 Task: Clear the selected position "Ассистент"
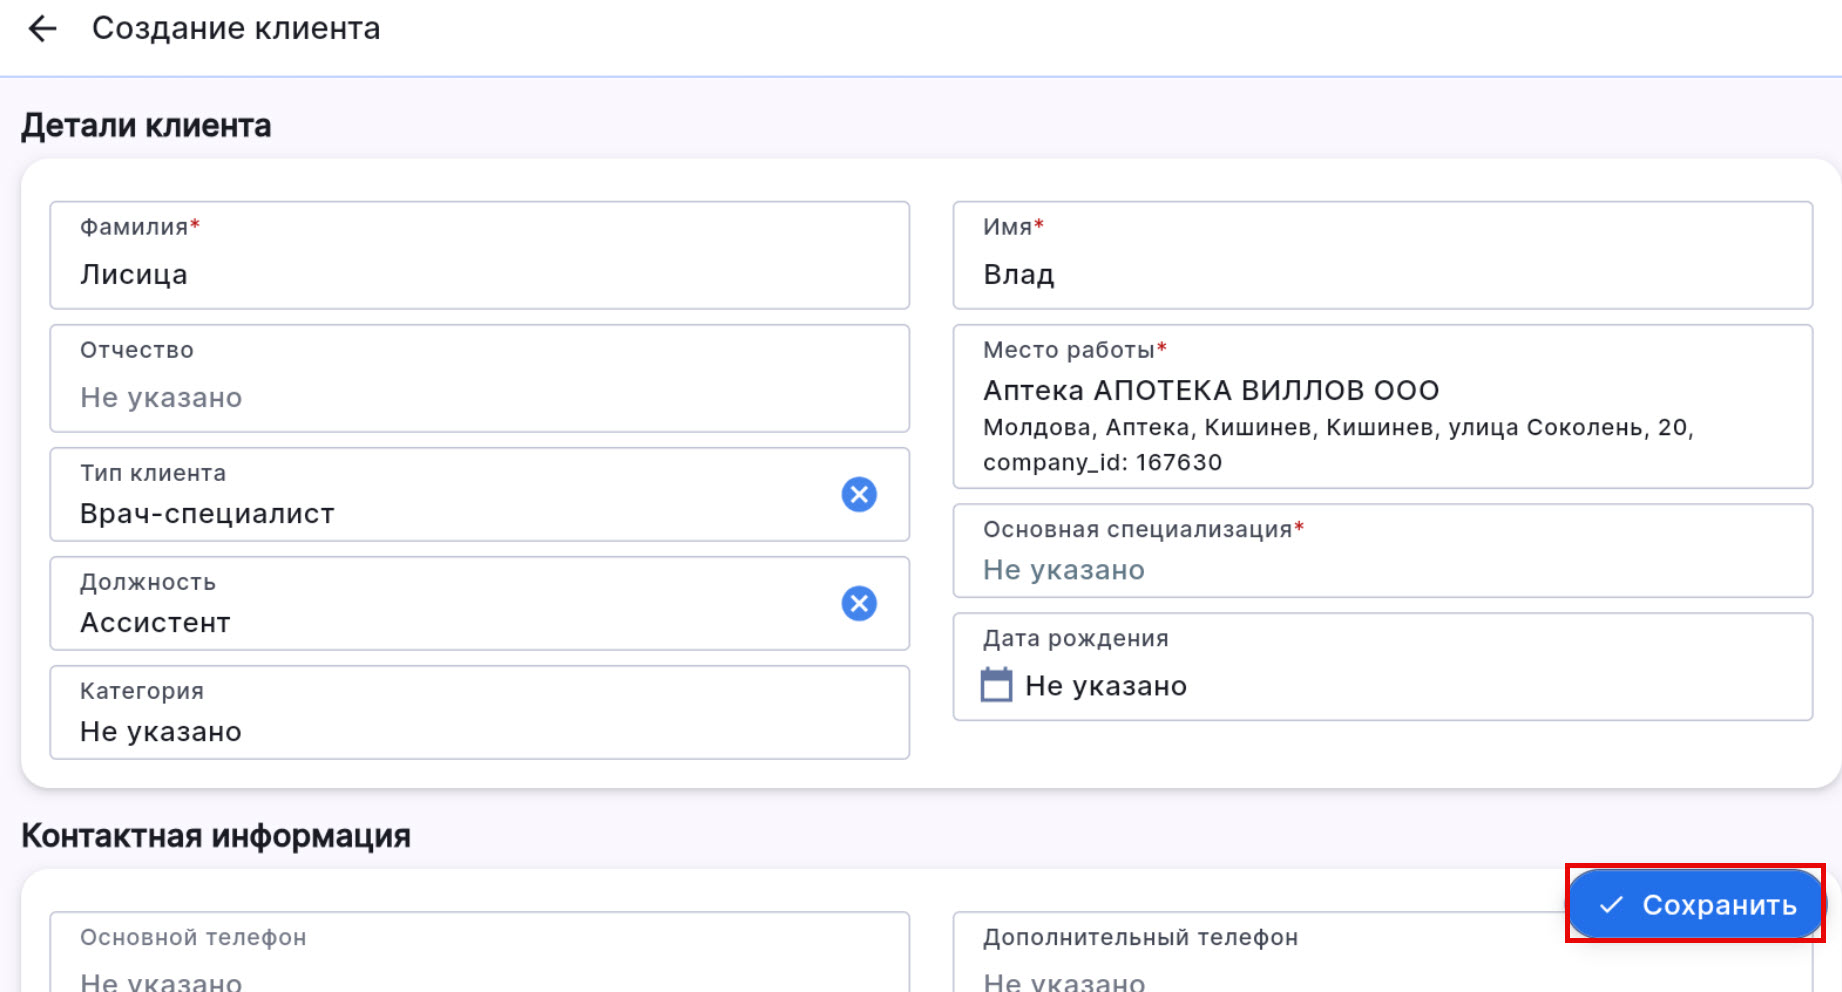pos(858,603)
